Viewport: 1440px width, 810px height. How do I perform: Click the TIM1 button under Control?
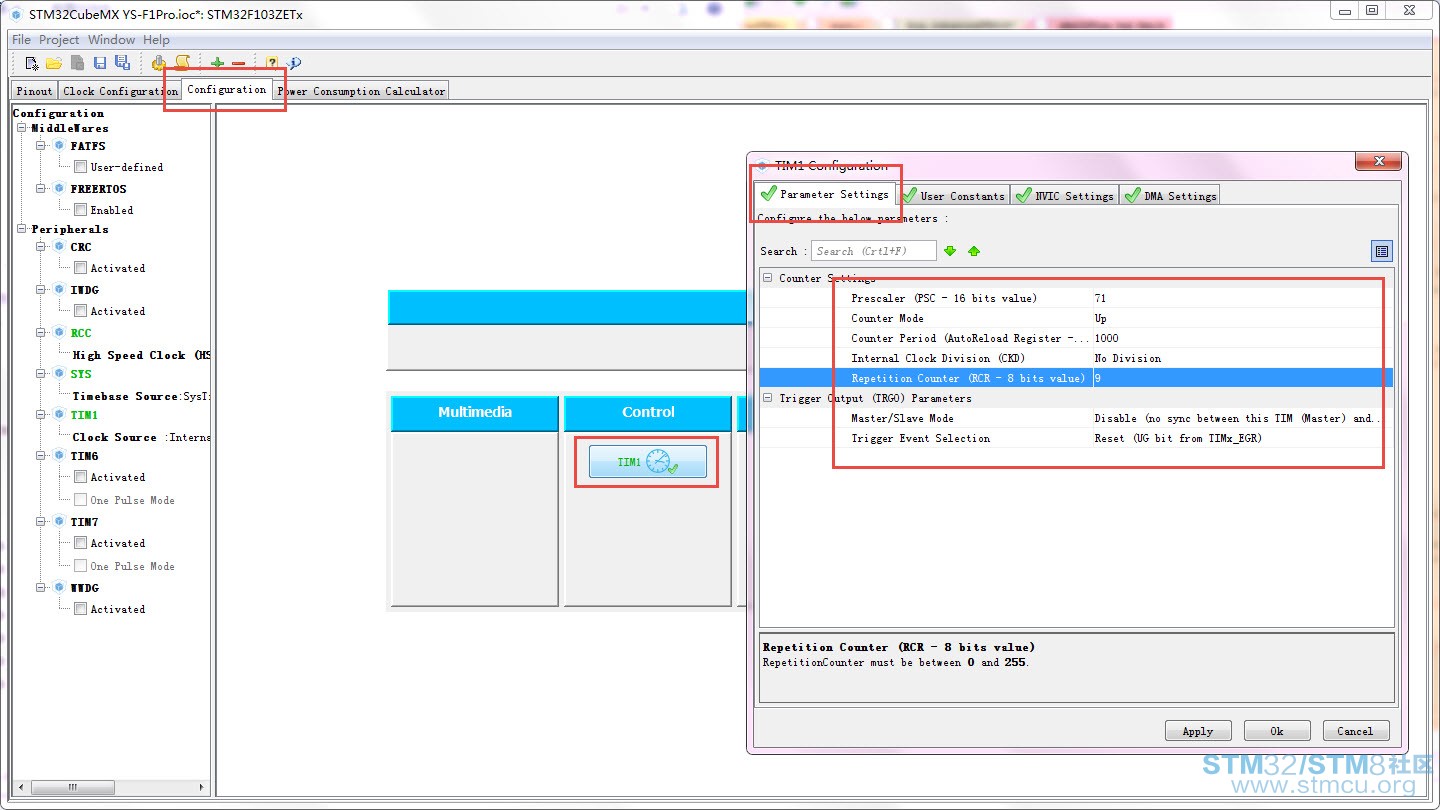click(647, 462)
